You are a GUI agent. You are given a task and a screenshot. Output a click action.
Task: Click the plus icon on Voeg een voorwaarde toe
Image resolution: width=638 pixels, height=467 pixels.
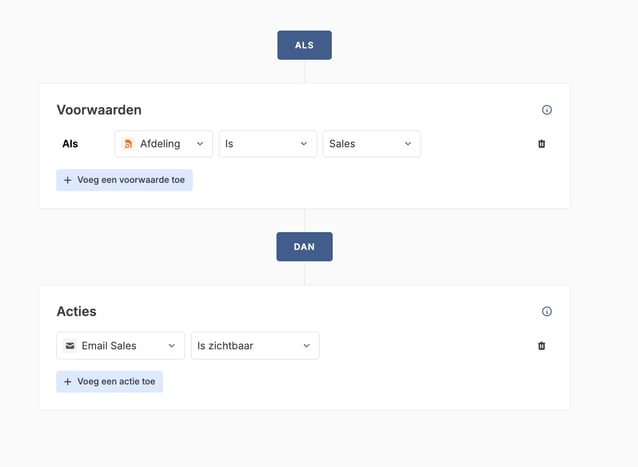click(68, 180)
